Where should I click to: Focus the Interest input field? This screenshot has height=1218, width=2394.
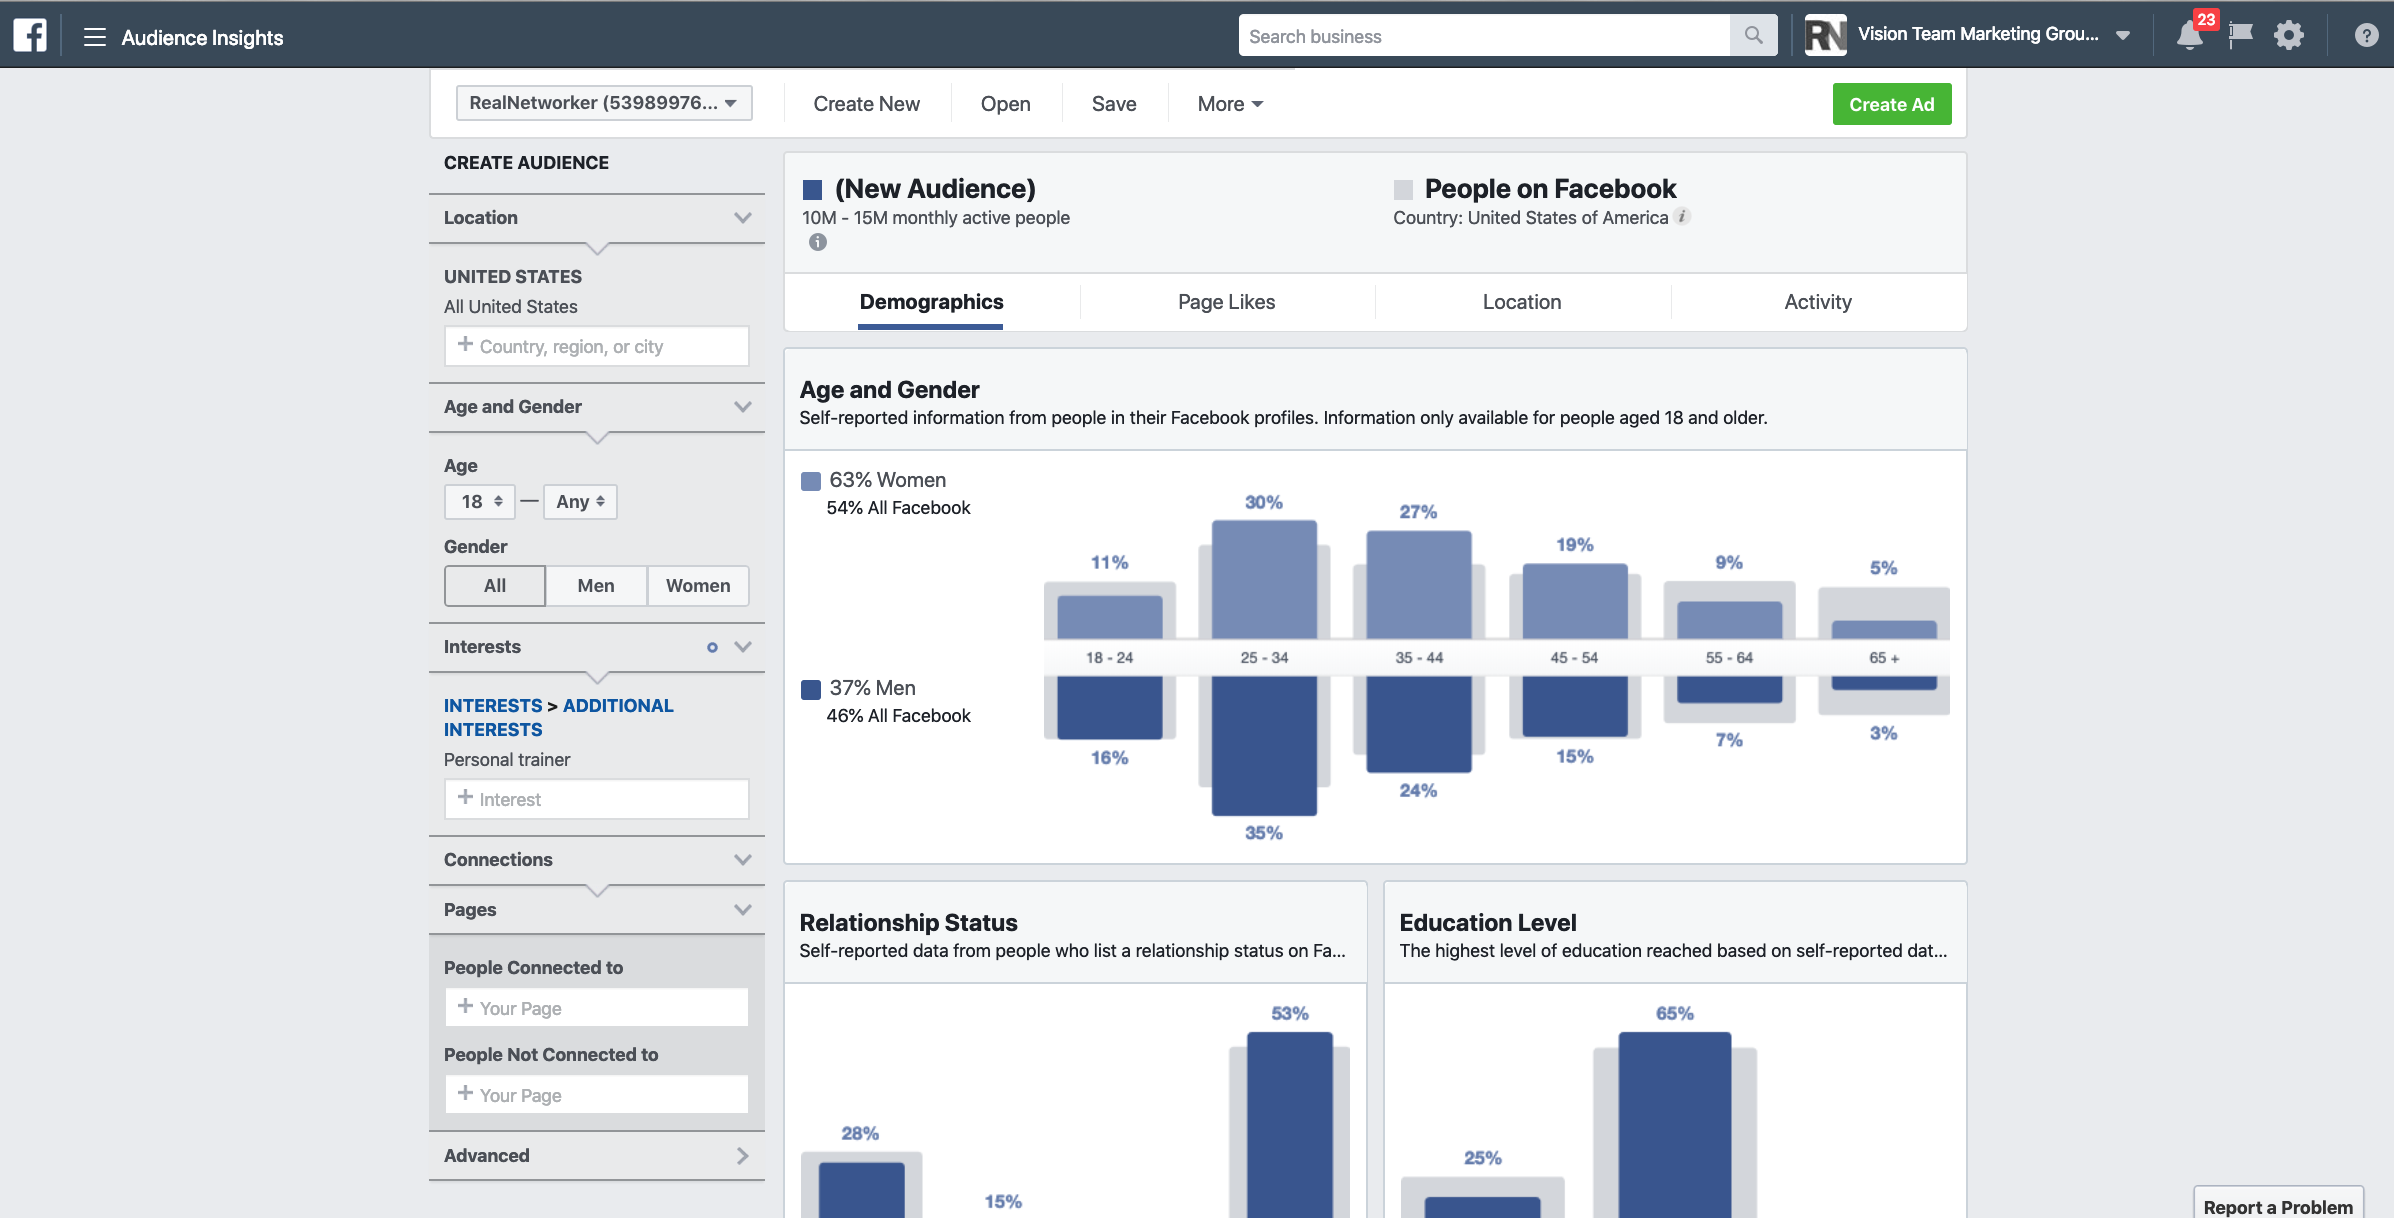596,799
